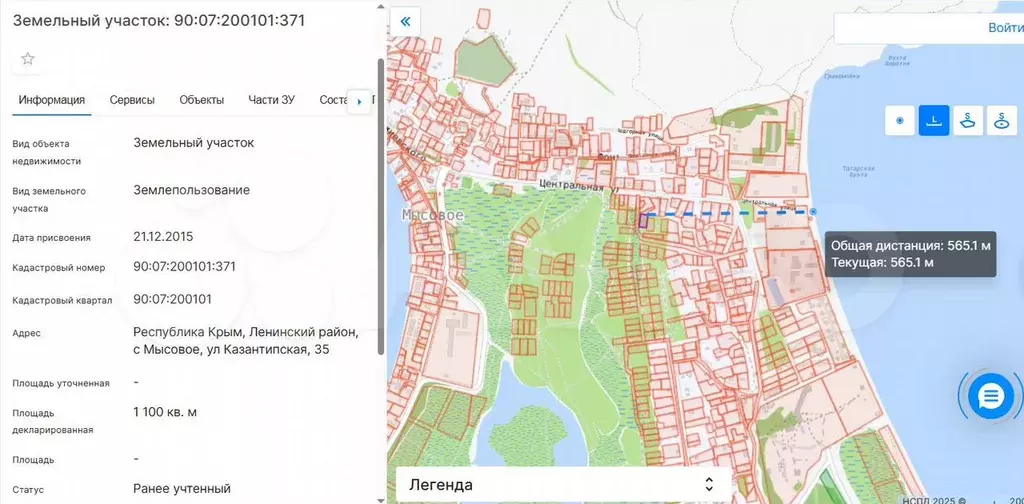Click cadastral quarter 90:07:200101 value
Viewport: 1024px width, 504px height.
pos(172,299)
